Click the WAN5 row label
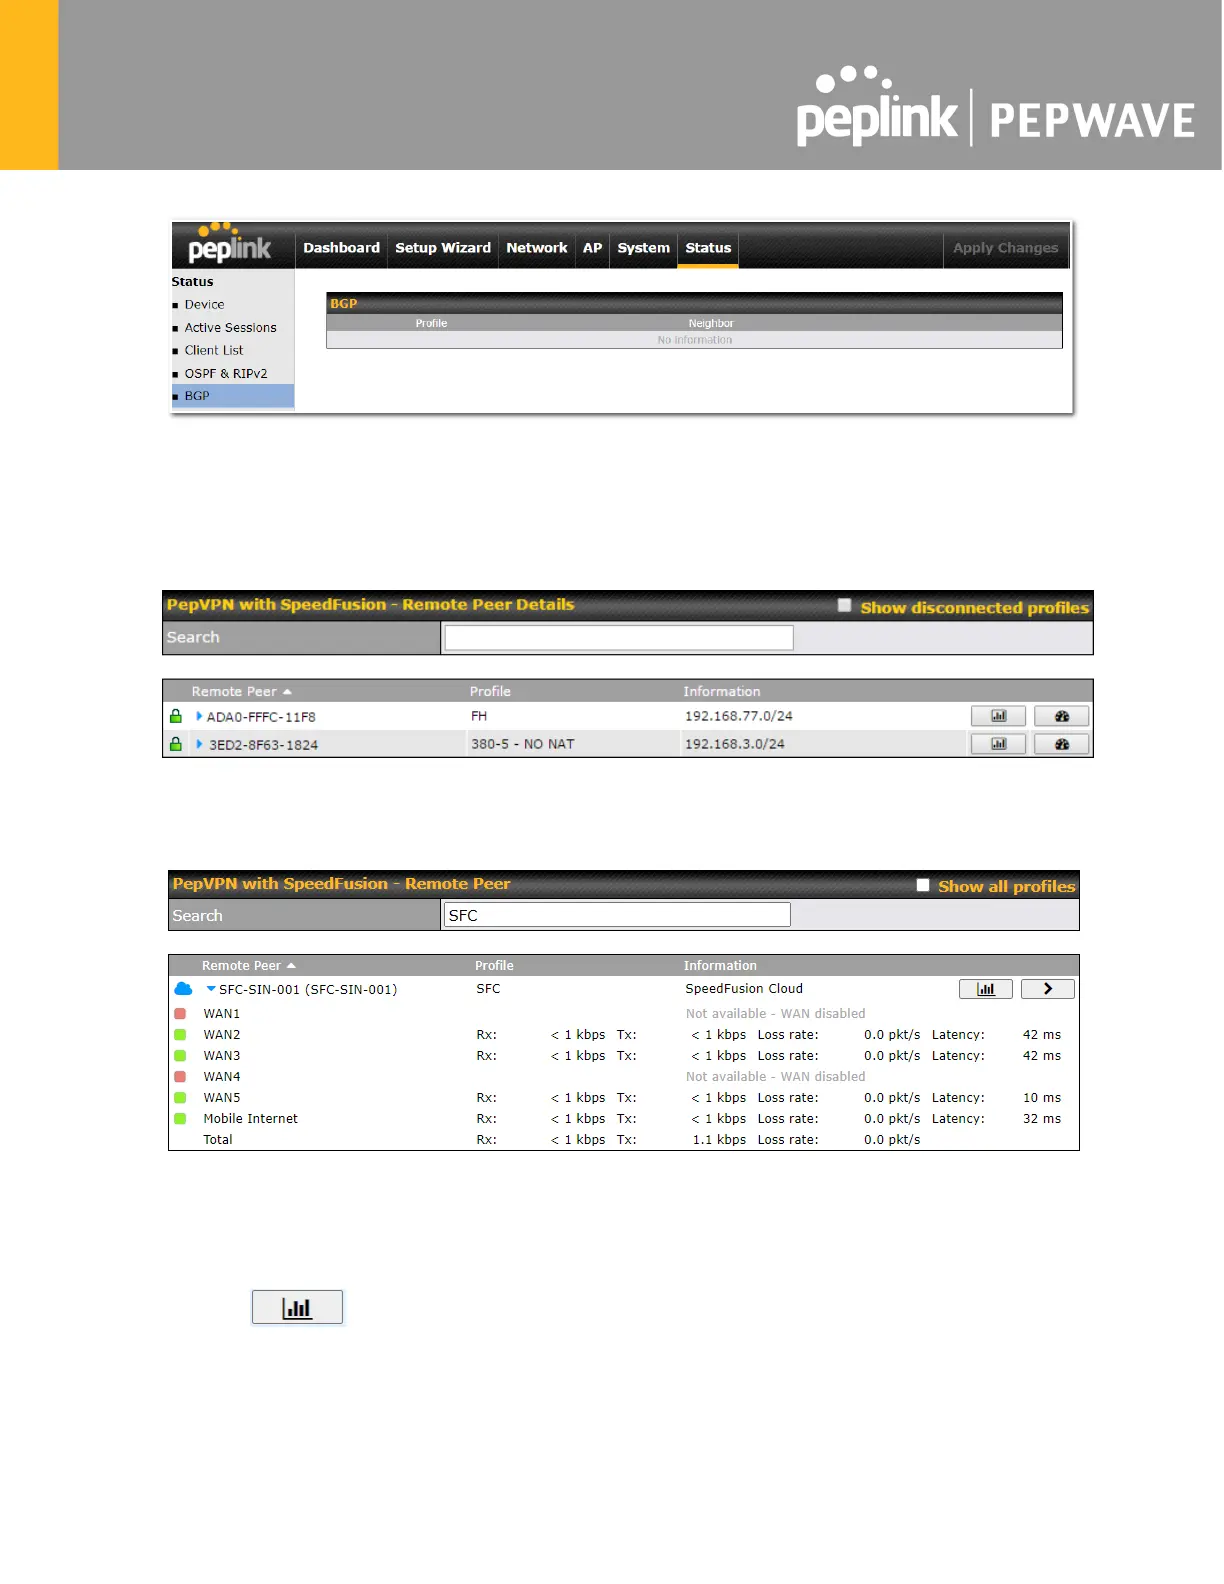This screenshot has height=1584, width=1224. [222, 1098]
